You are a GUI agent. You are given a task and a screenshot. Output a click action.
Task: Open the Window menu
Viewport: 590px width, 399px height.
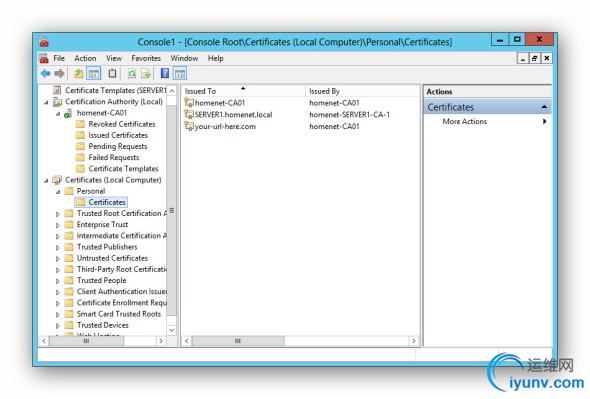coord(184,58)
